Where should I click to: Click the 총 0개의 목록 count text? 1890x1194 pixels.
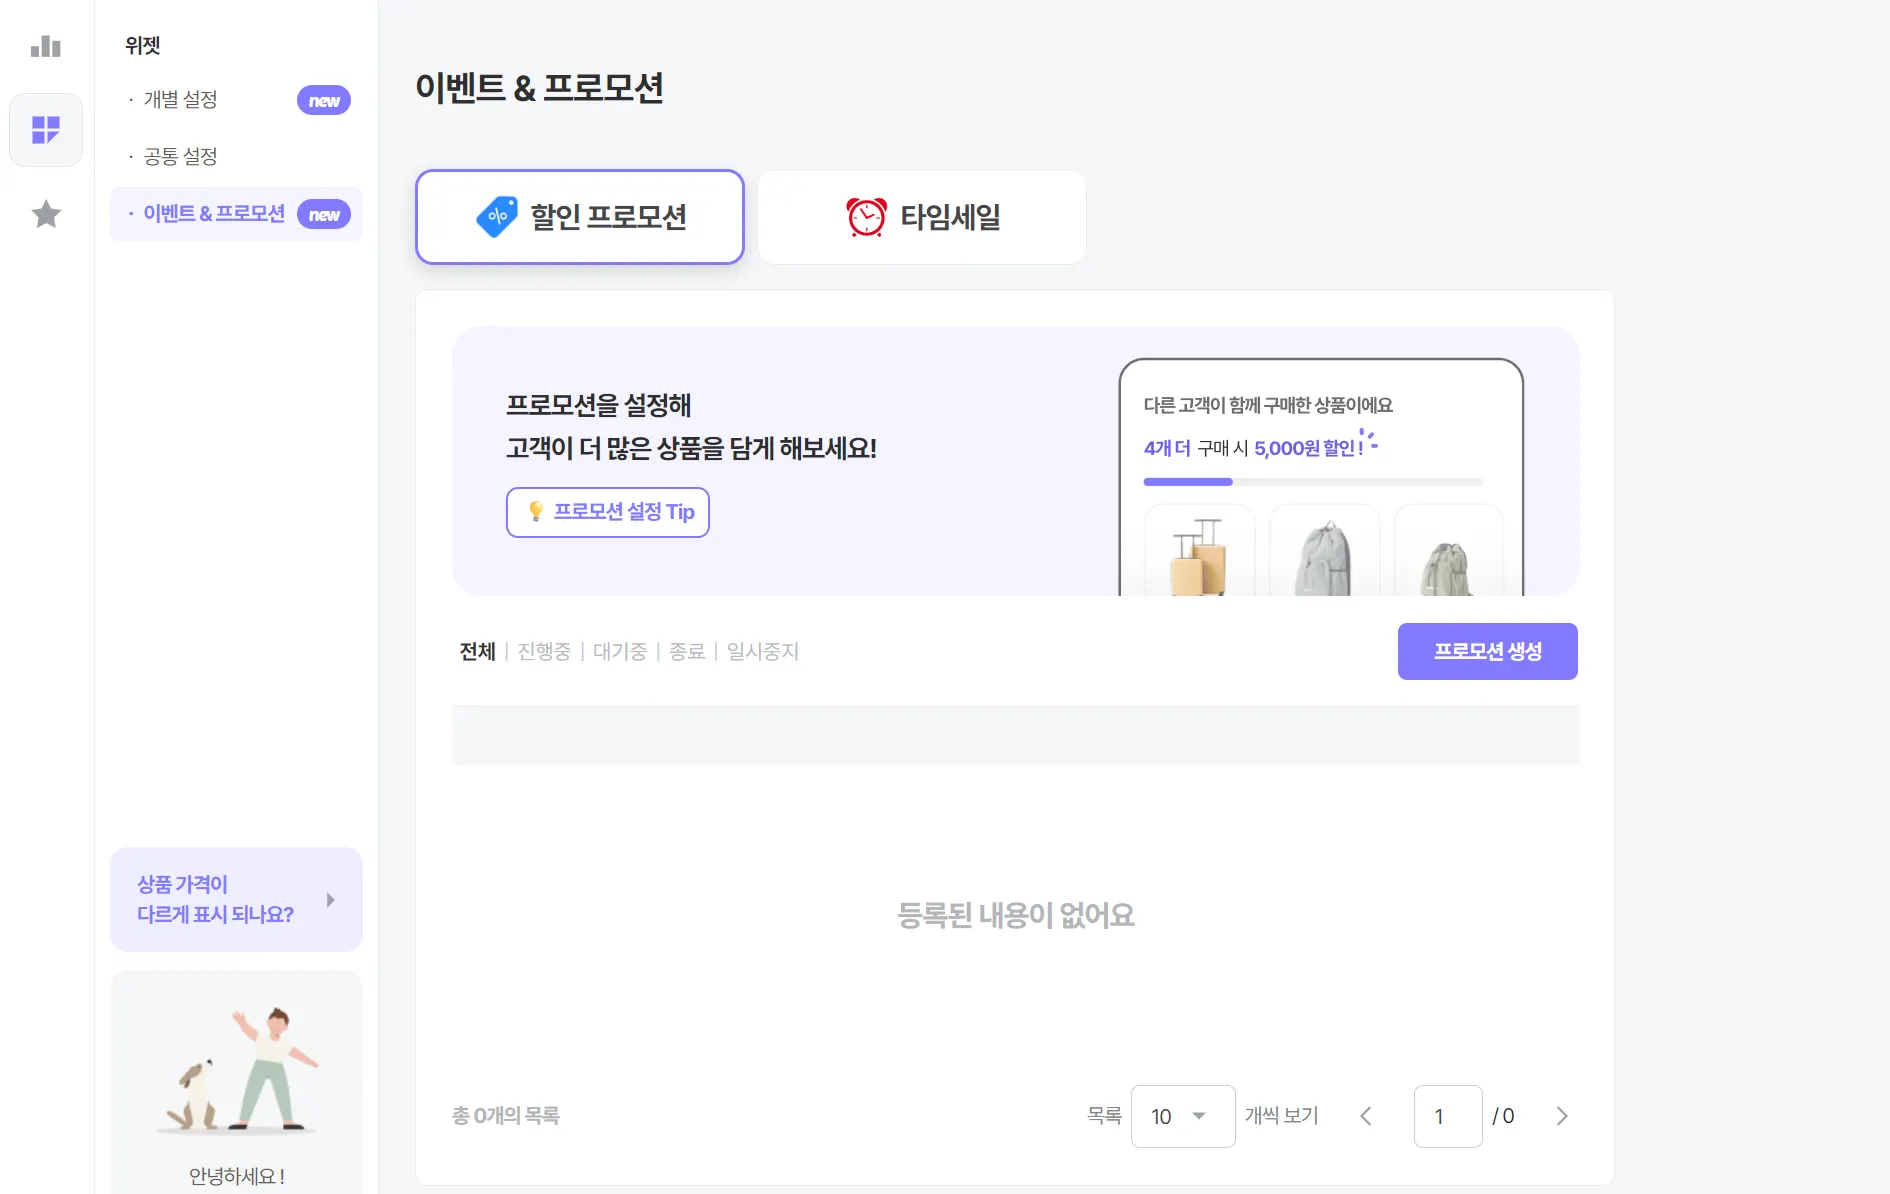tap(506, 1116)
